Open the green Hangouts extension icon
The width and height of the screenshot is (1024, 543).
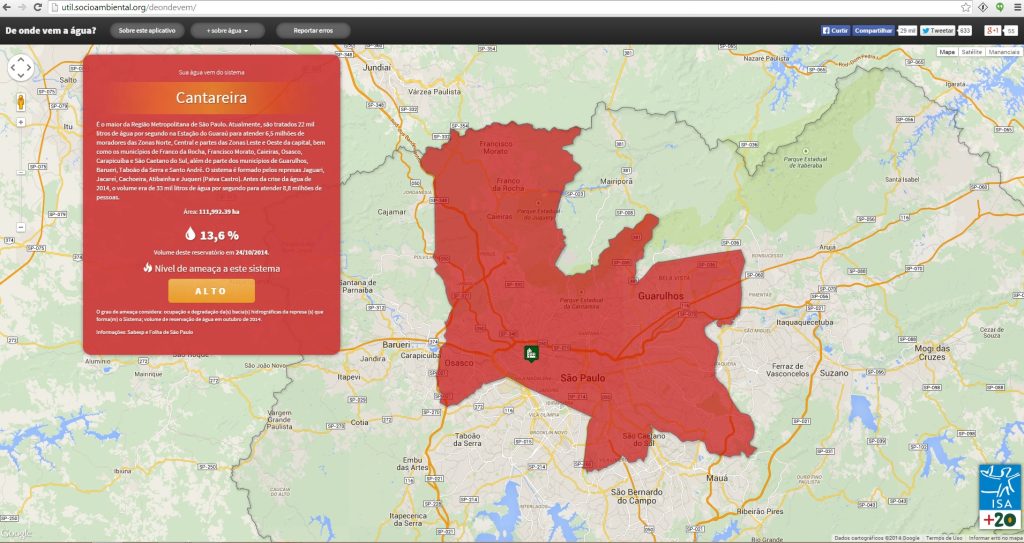[1000, 7]
